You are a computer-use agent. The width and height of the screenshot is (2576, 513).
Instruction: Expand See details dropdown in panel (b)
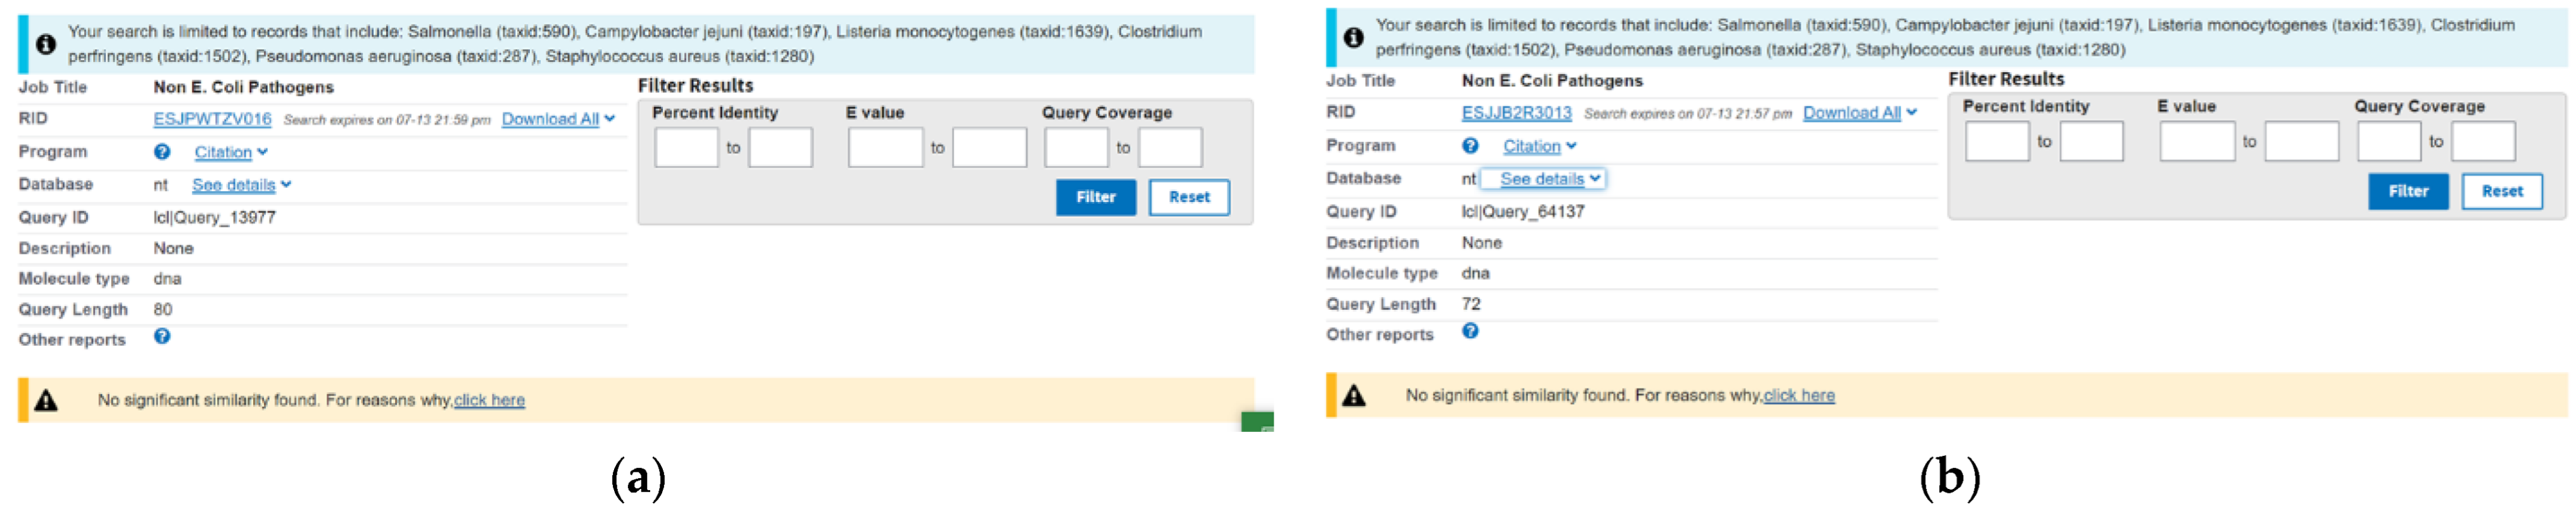[x=1550, y=179]
